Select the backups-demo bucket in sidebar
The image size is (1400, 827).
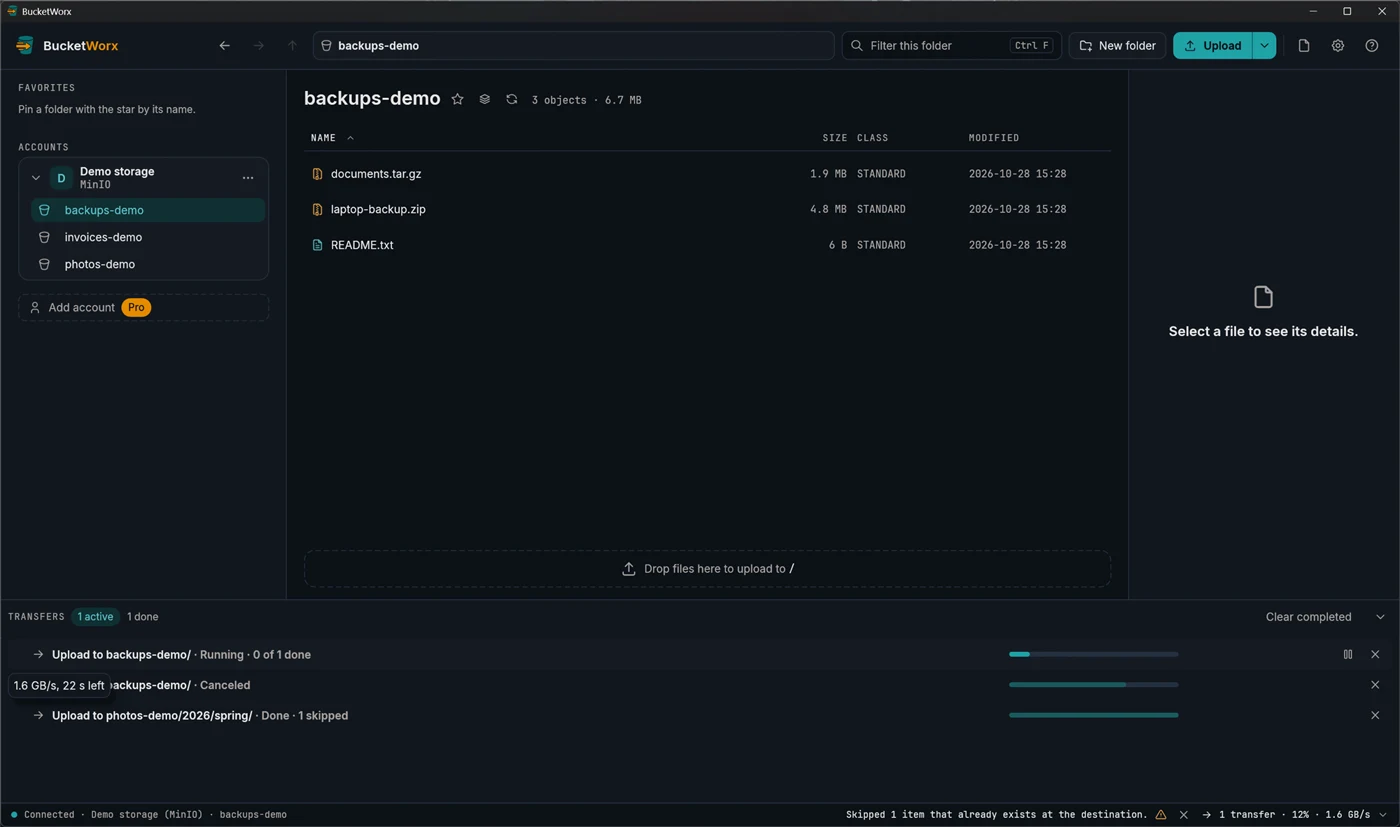(148, 210)
